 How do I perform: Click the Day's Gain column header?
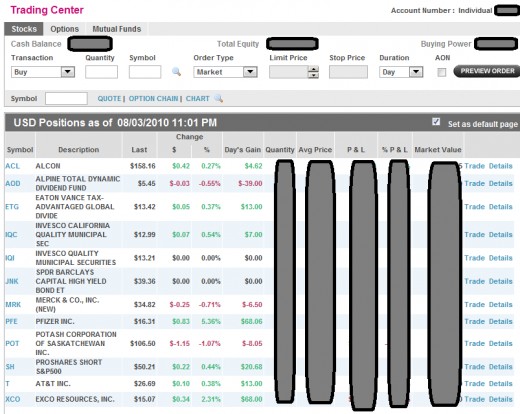(x=242, y=150)
